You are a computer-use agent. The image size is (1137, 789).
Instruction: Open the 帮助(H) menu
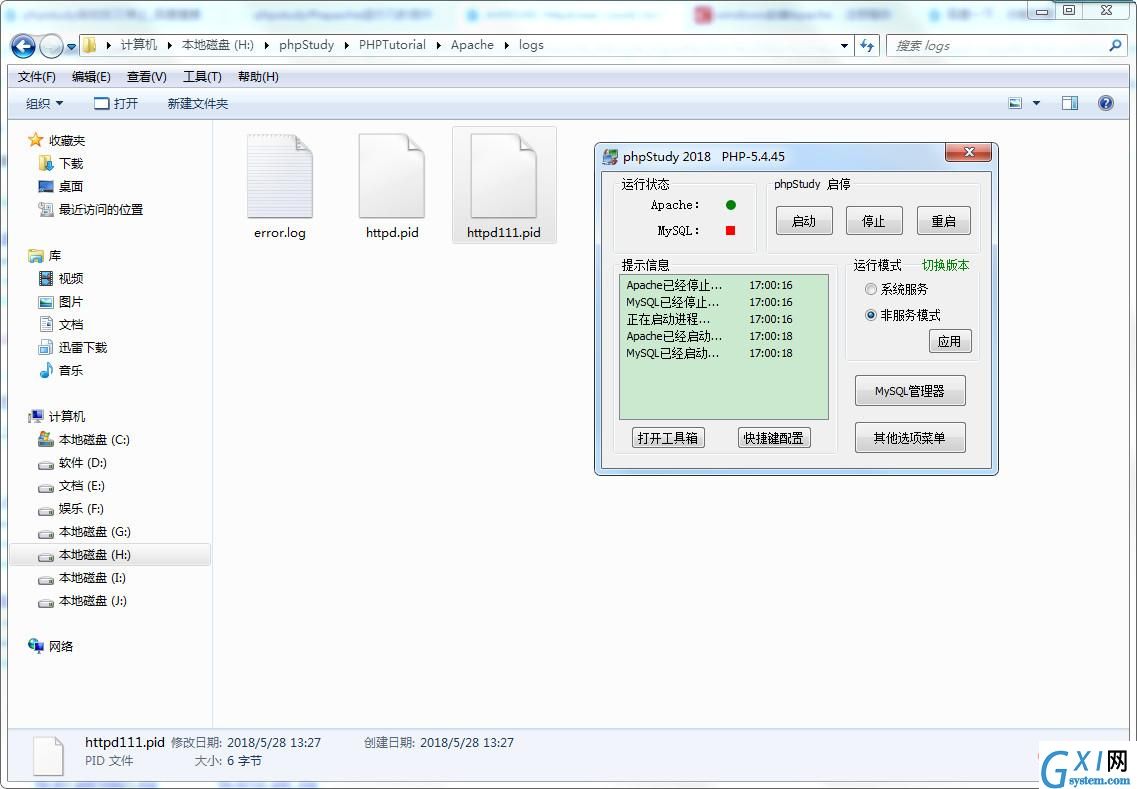(258, 77)
